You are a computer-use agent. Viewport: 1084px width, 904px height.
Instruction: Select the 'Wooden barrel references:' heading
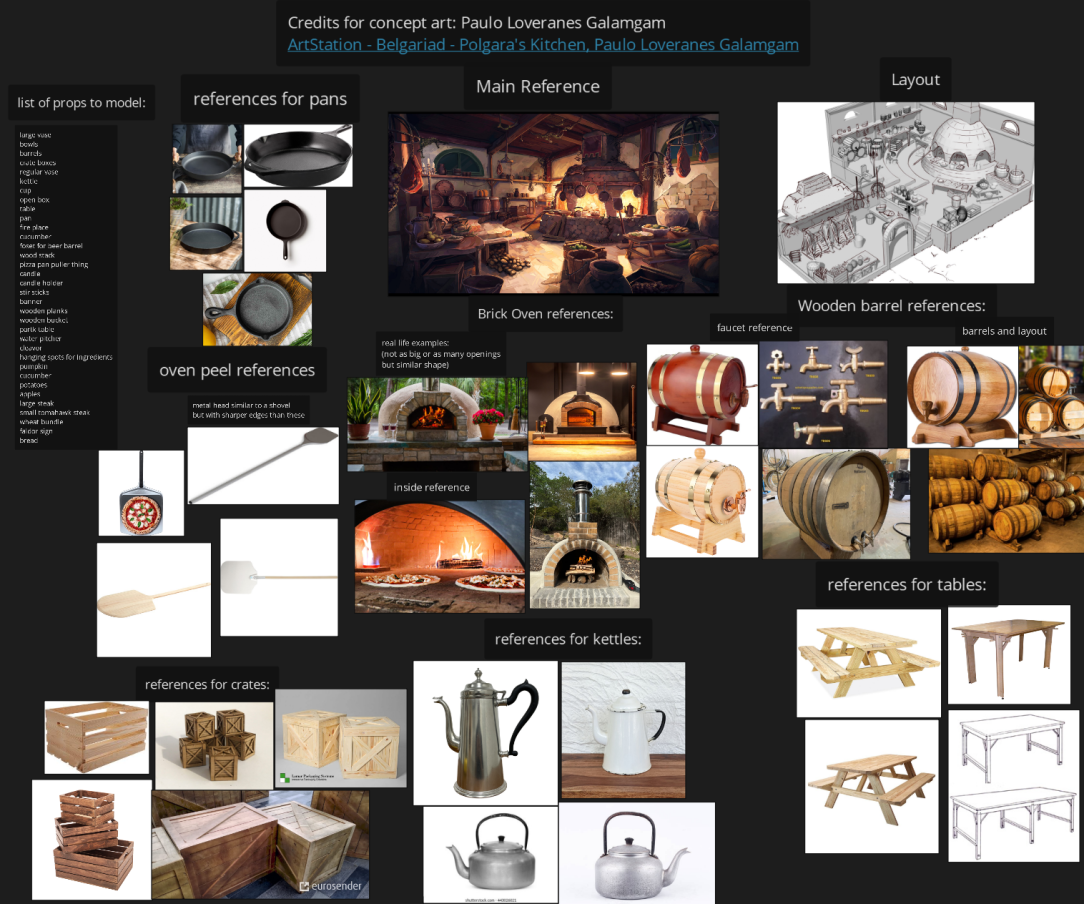(x=892, y=305)
